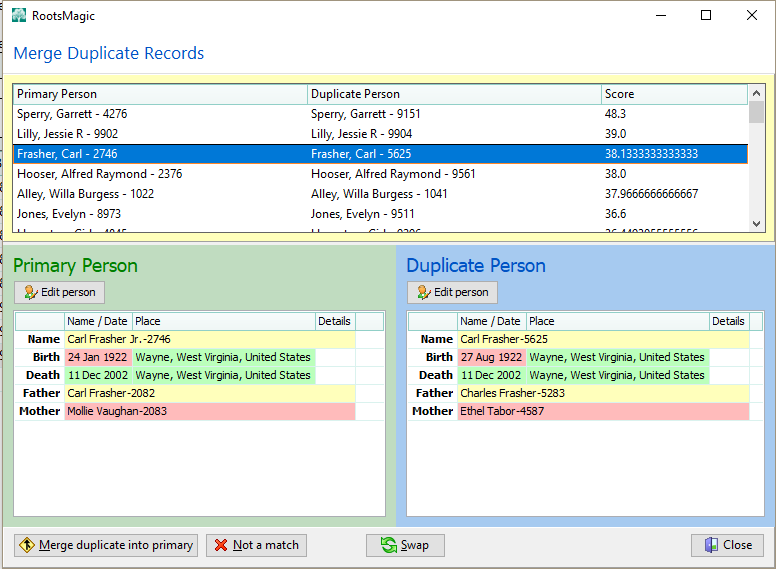Sort by the Primary Person column header
This screenshot has height=569, width=776.
pyautogui.click(x=160, y=94)
